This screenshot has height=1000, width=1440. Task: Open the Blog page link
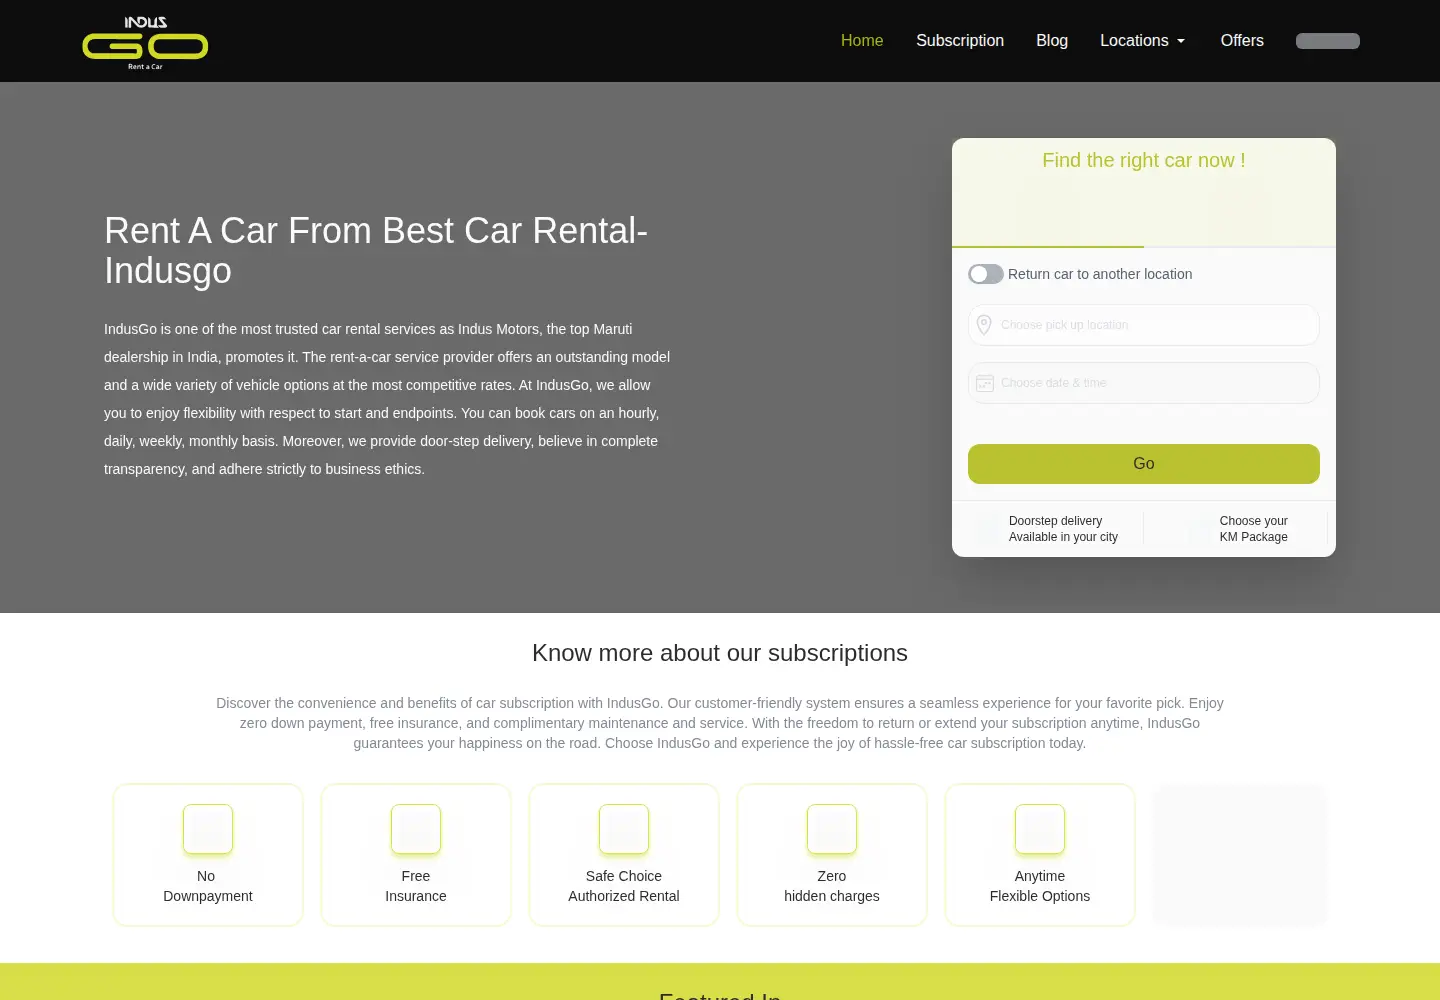(1052, 41)
